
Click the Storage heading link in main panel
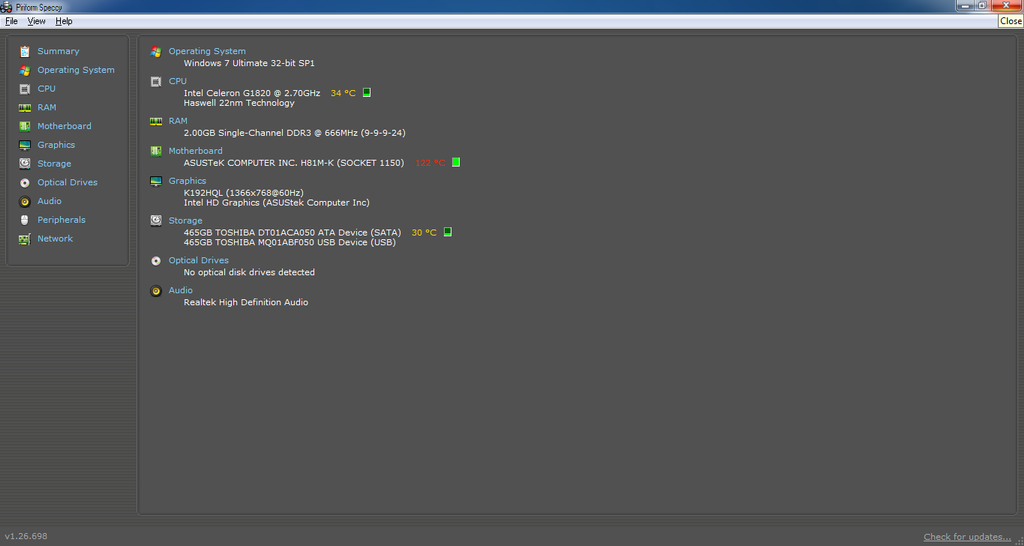click(x=185, y=221)
